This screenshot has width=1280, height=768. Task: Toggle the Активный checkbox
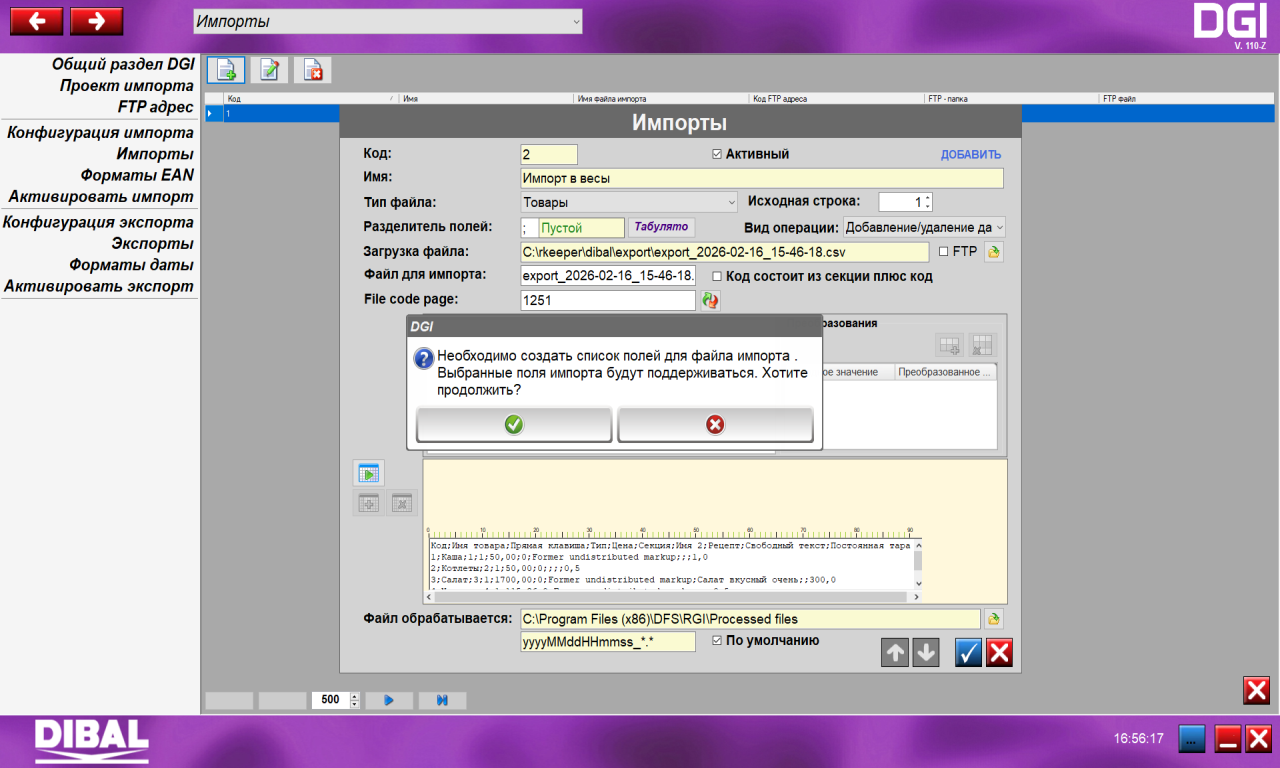[x=716, y=154]
